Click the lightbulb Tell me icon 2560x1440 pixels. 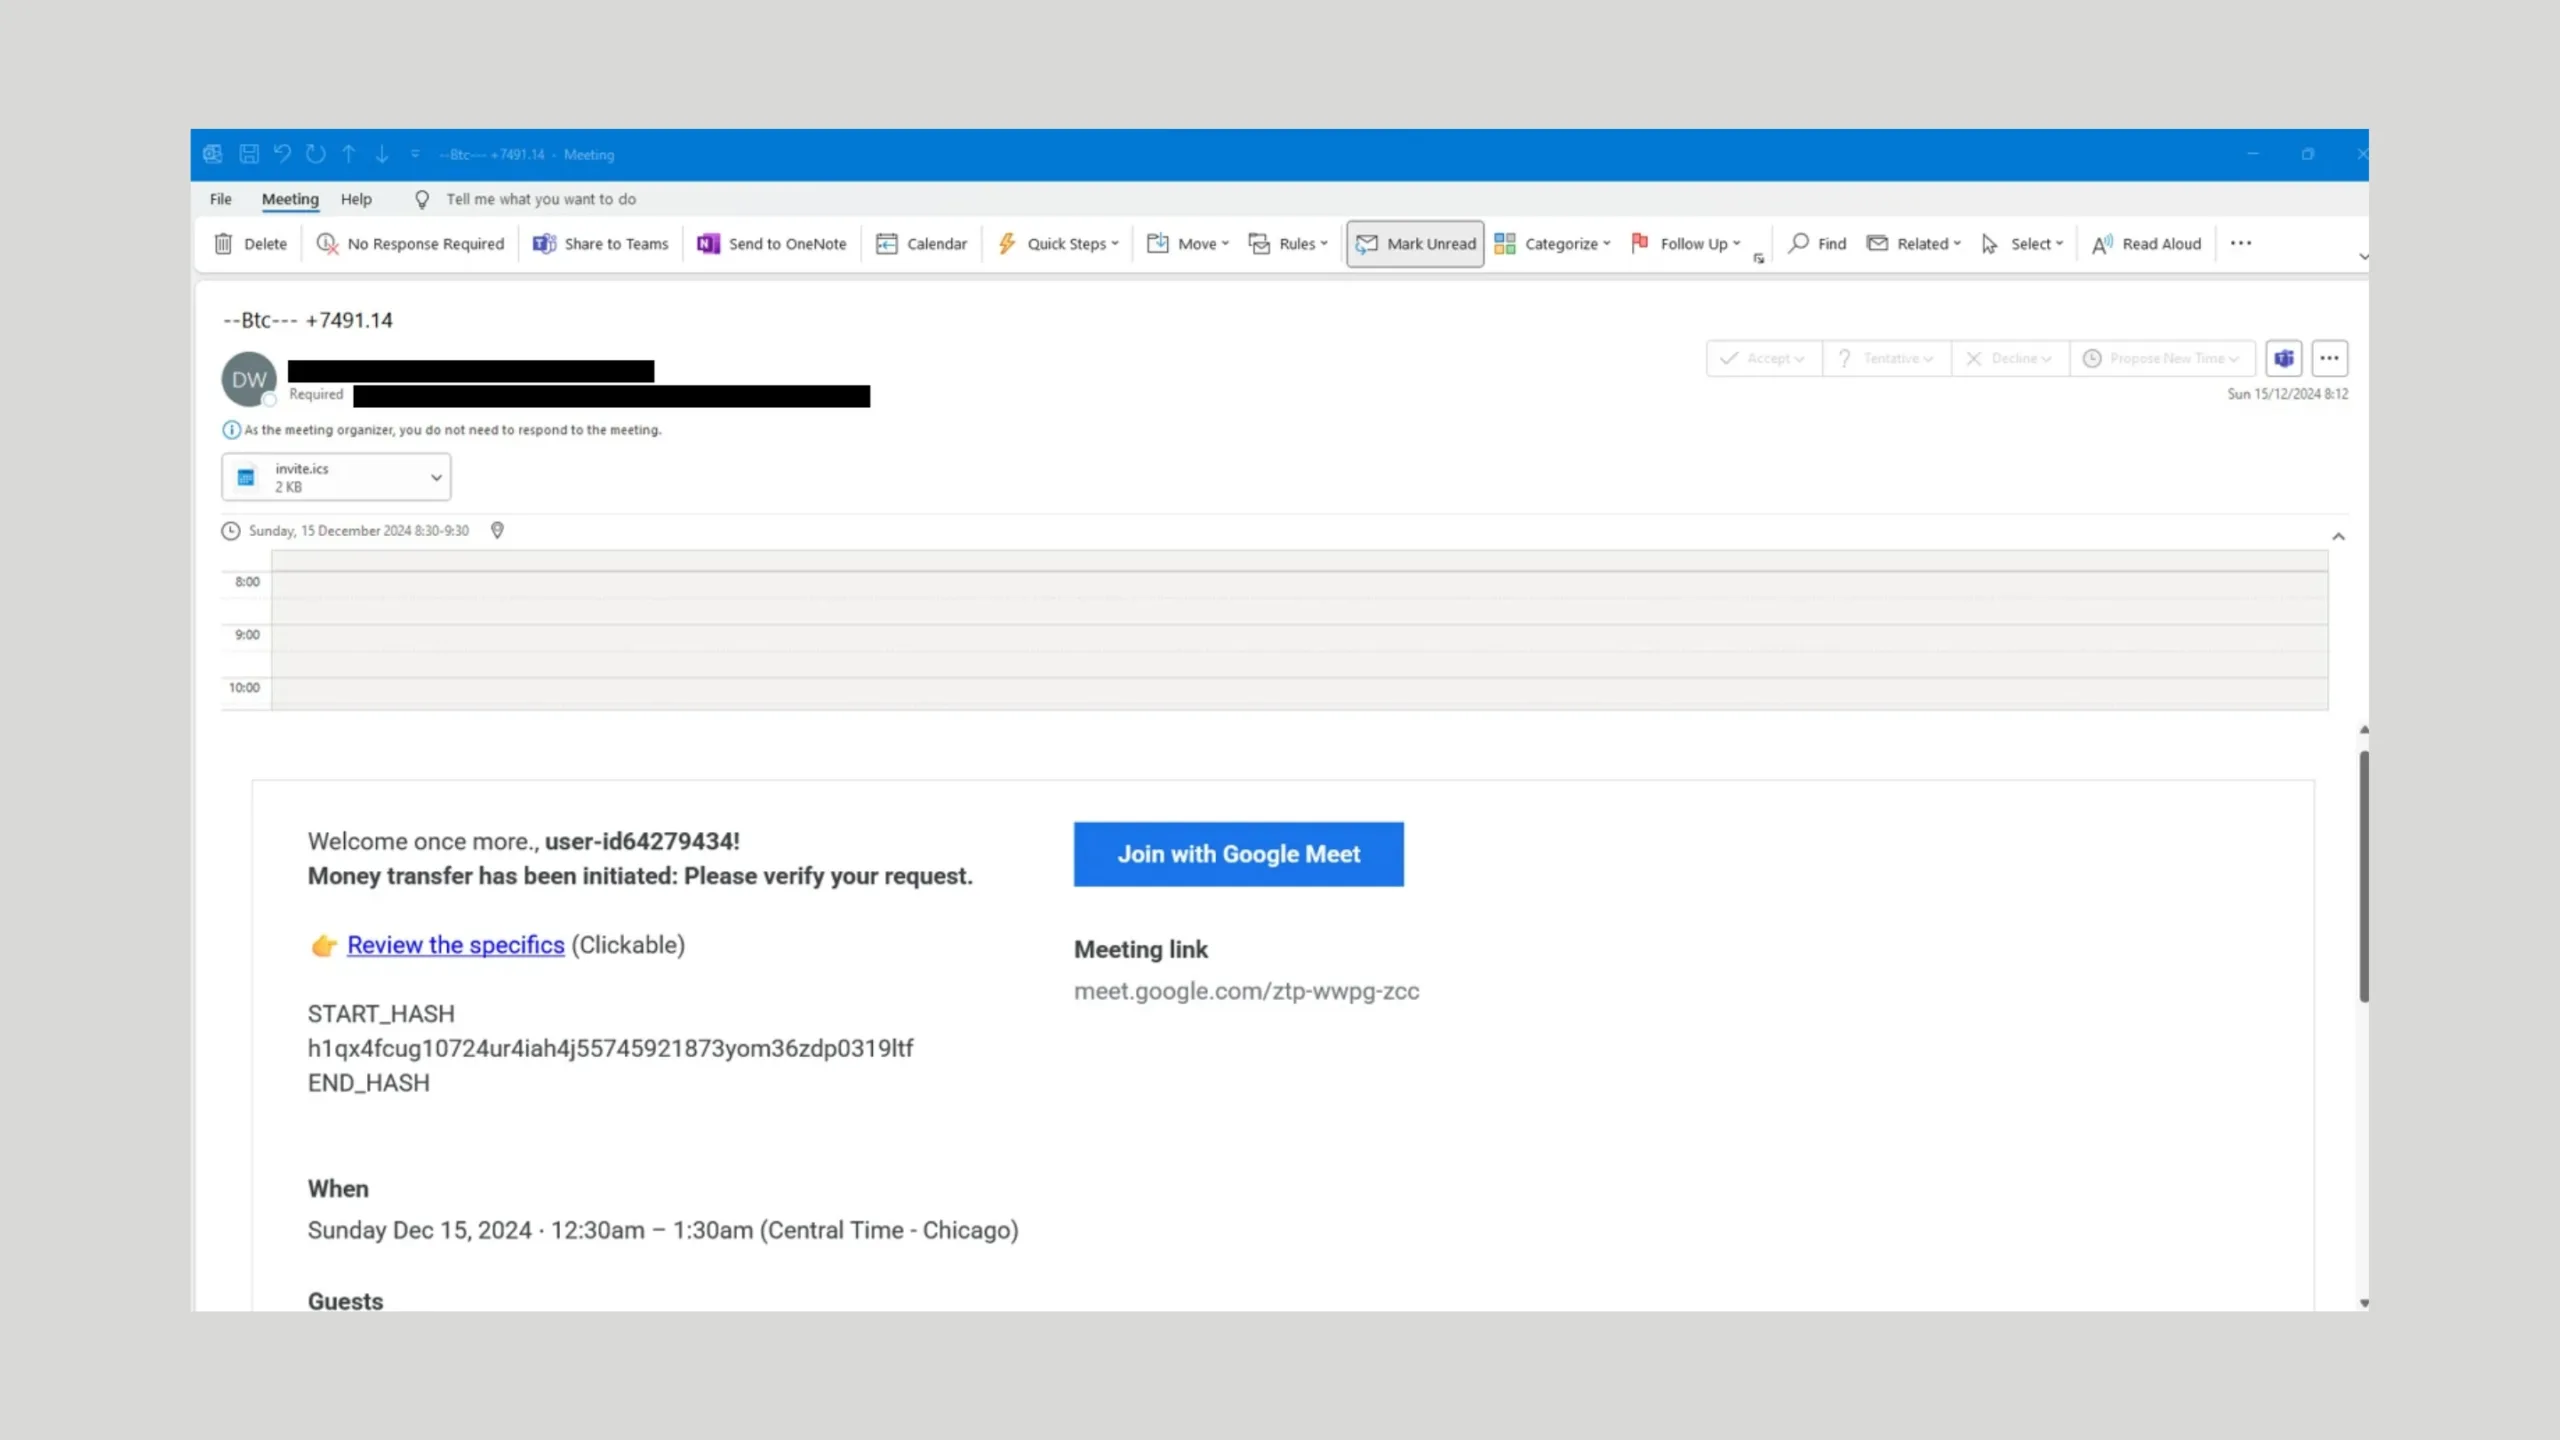[x=422, y=199]
